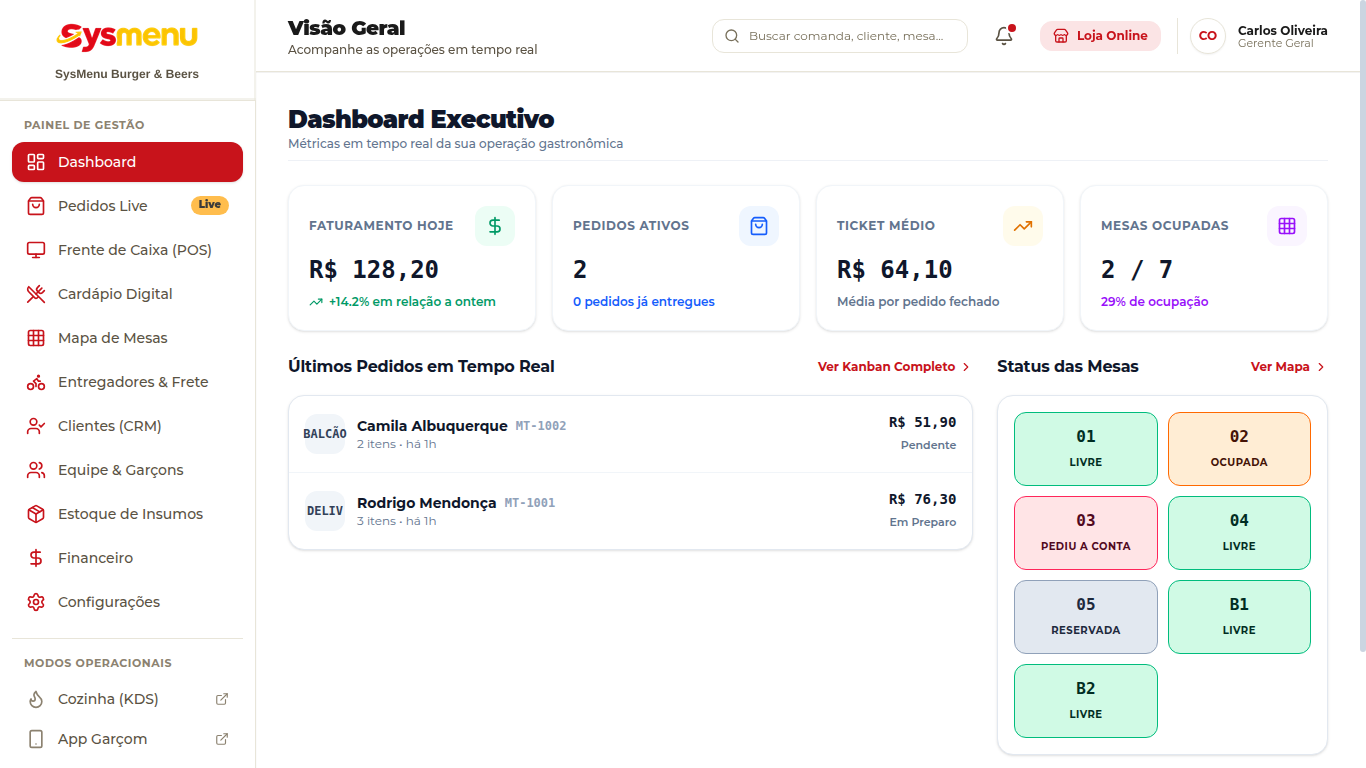Go to Clientes (CRM)

[127, 426]
